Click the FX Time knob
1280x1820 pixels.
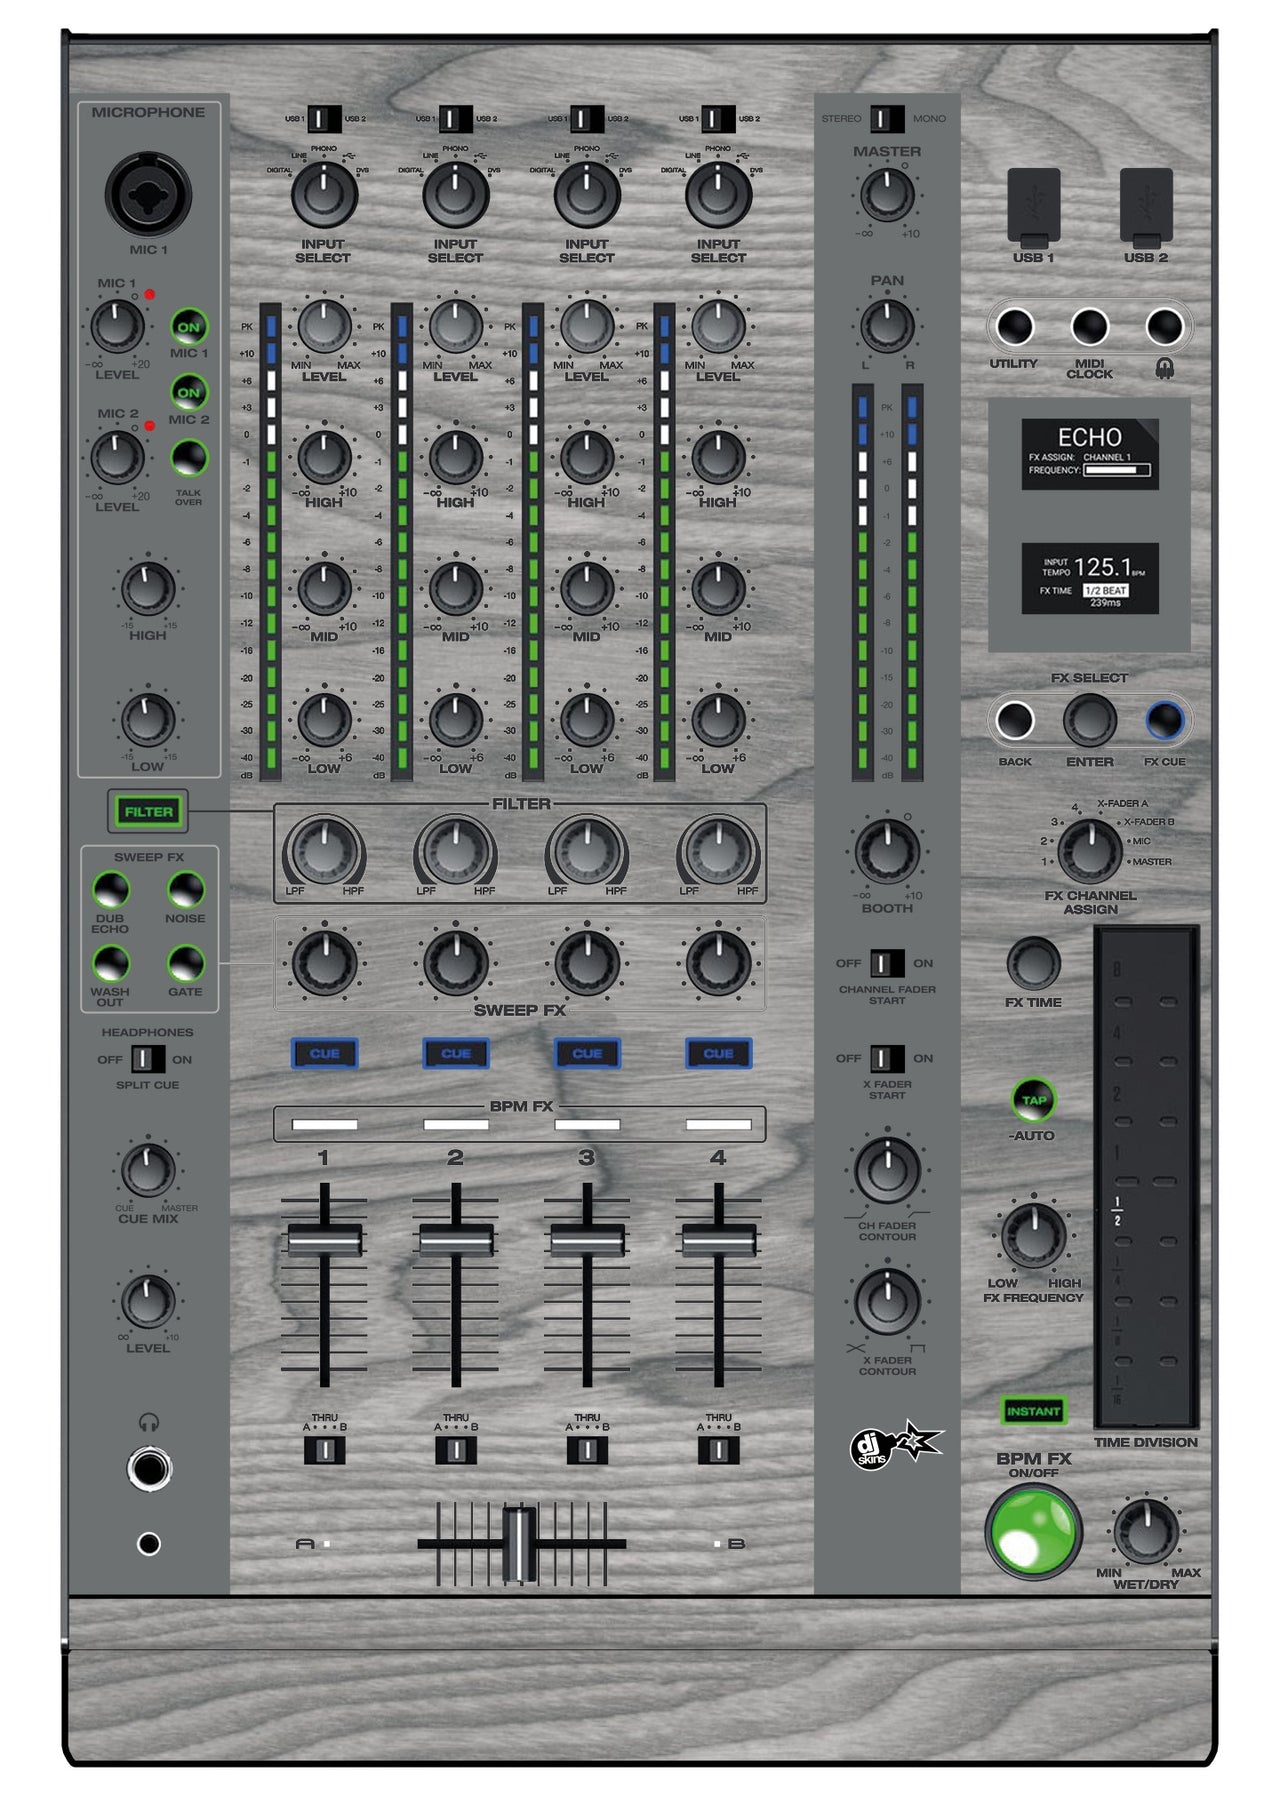1033,964
